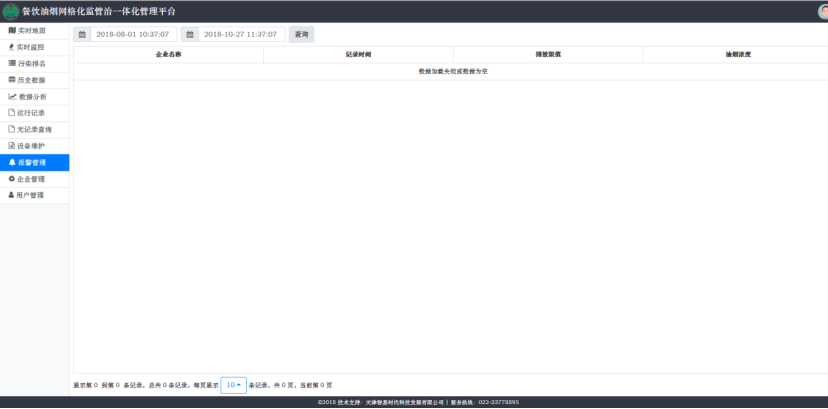The image size is (828, 409).
Task: Click the end date field 2018-10-27 11:37:07
Action: (x=241, y=34)
